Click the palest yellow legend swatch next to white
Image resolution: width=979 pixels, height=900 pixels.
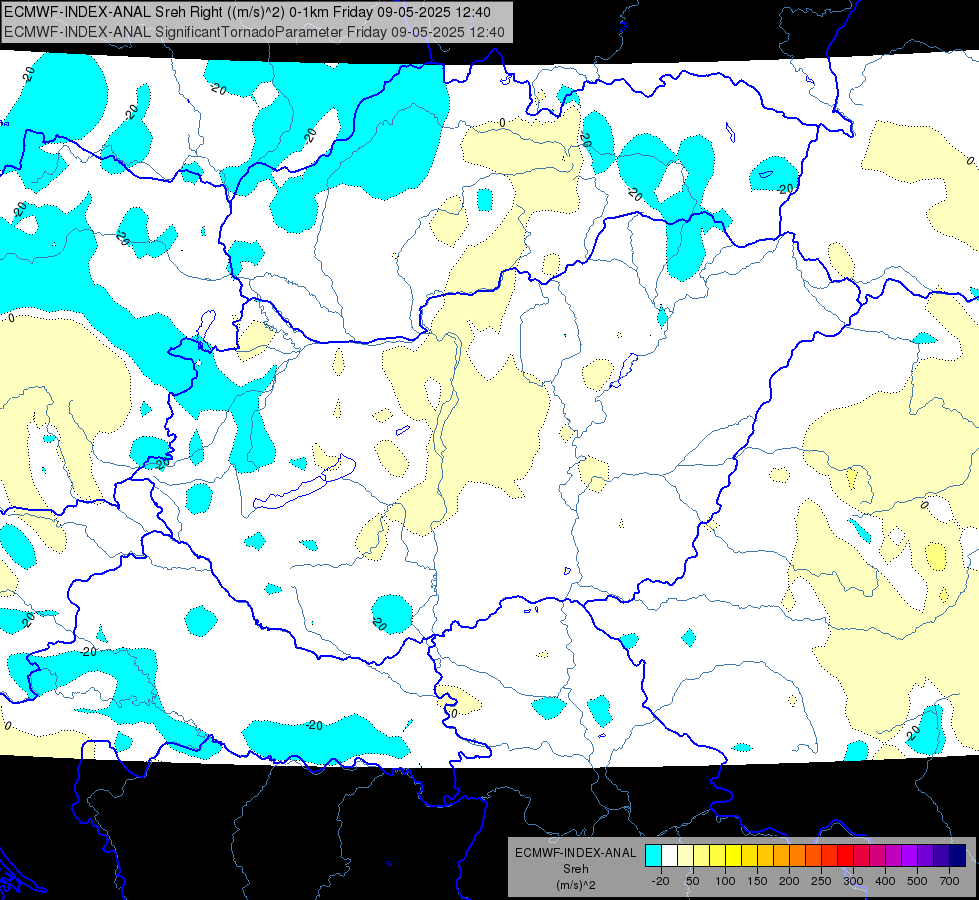coord(686,855)
